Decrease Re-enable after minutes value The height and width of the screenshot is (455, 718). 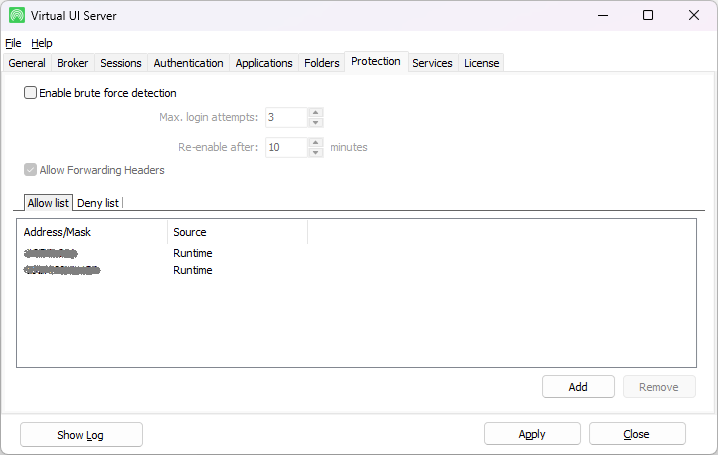[316, 153]
